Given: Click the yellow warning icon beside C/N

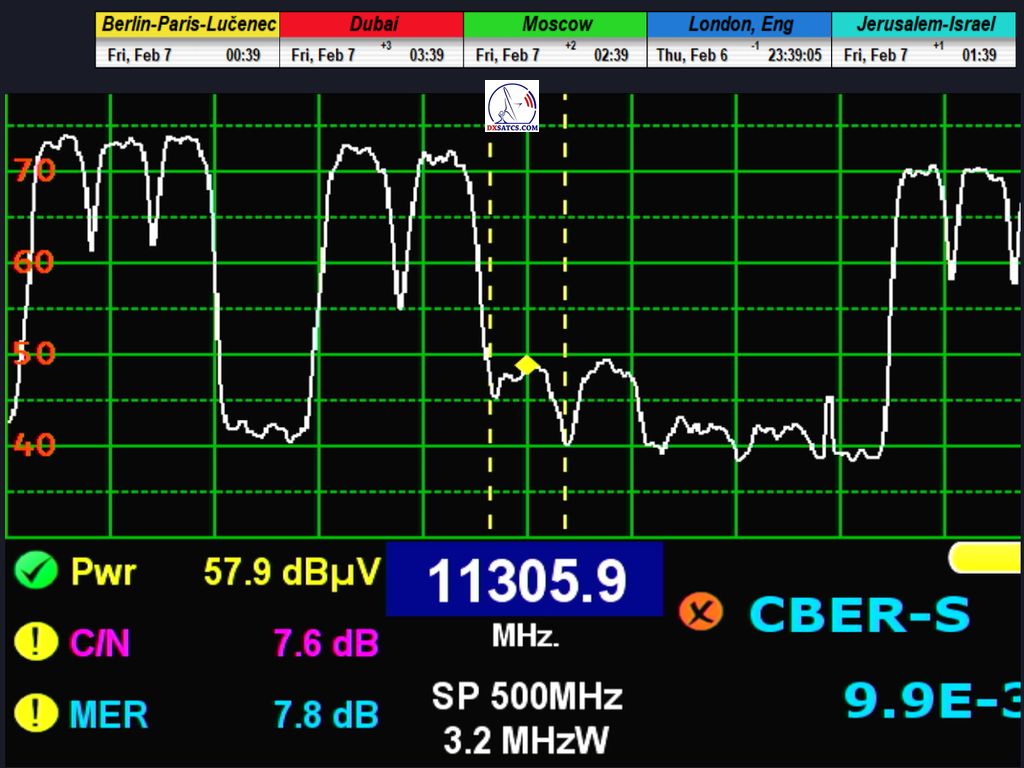Looking at the screenshot, I should [36, 642].
